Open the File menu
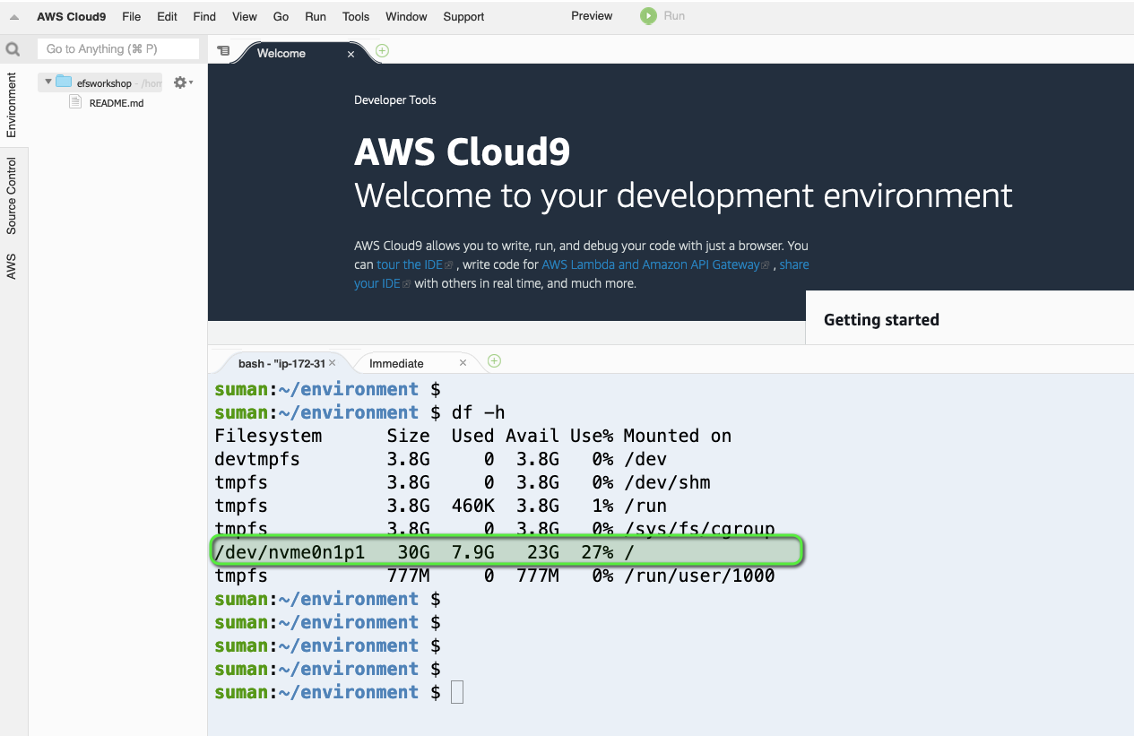1135x737 pixels. click(132, 17)
